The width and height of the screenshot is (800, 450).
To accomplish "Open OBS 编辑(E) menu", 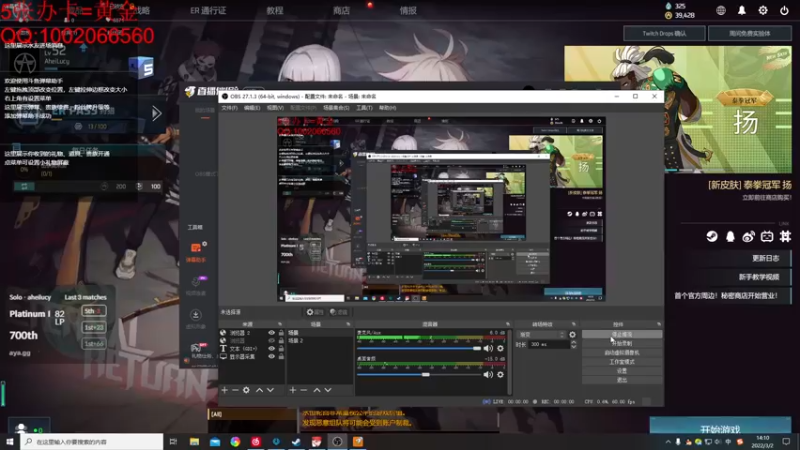I will (x=252, y=108).
